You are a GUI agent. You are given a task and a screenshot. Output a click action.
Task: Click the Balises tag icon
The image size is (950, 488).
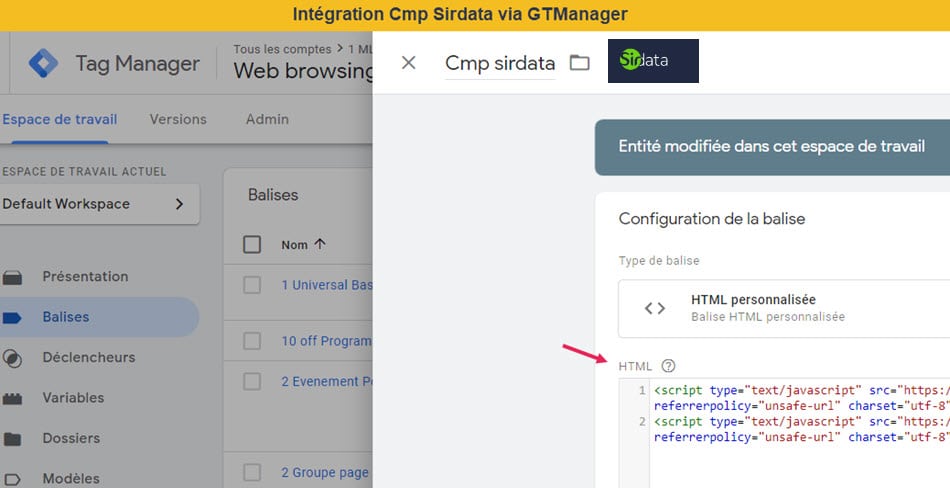point(12,318)
